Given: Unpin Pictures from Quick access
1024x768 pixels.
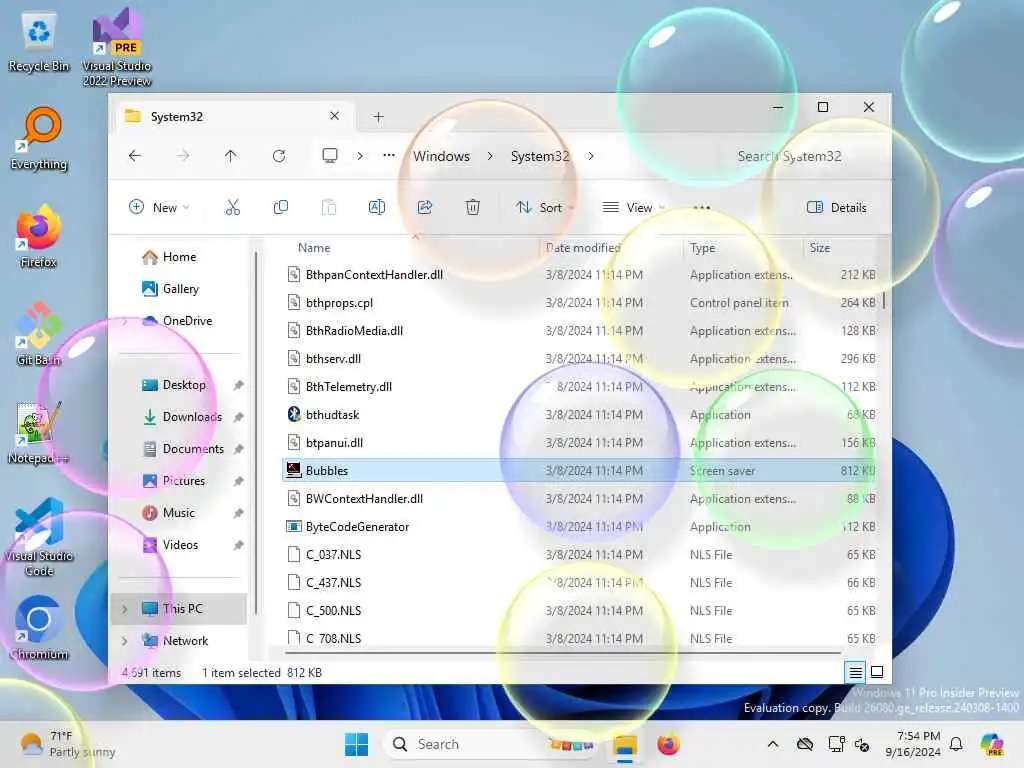Looking at the screenshot, I should [238, 481].
